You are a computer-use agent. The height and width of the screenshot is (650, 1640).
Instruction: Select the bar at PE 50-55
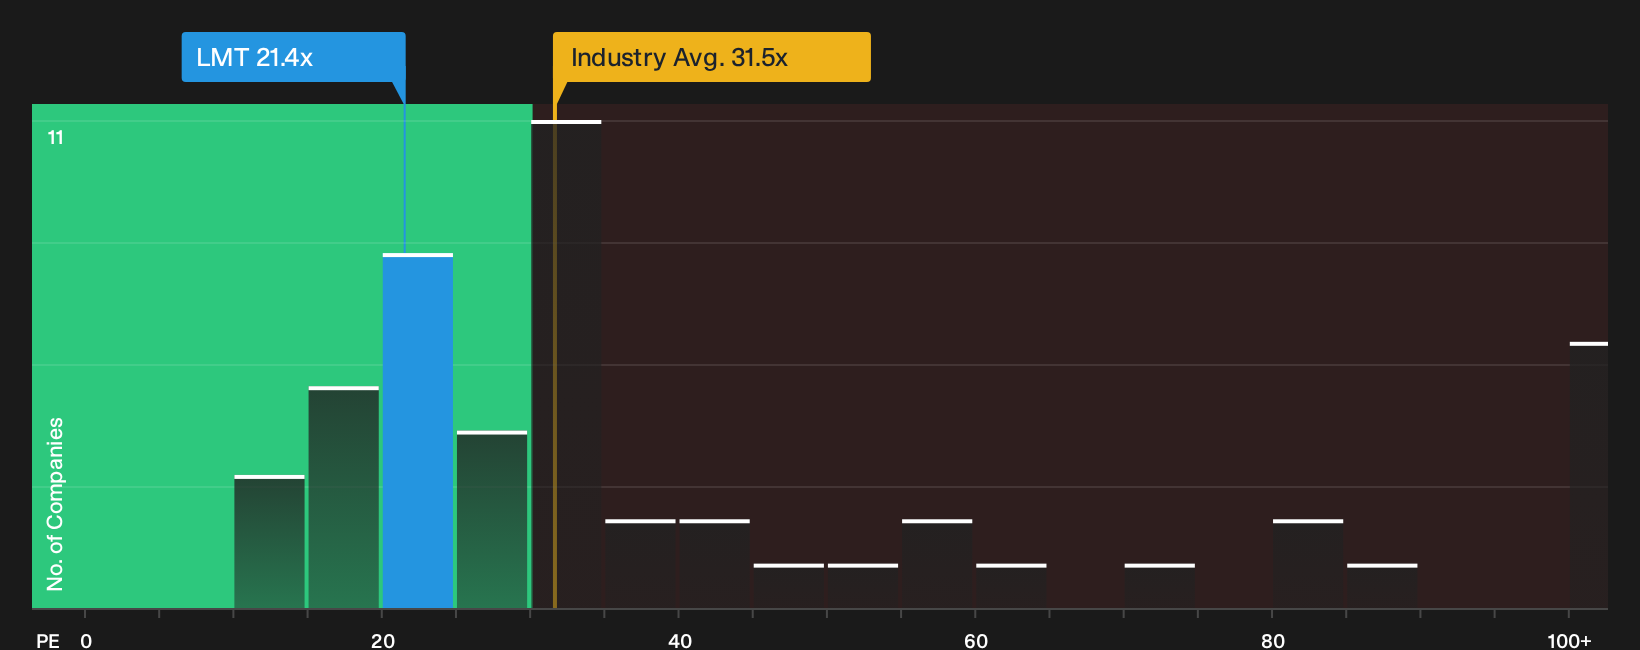coord(863,586)
